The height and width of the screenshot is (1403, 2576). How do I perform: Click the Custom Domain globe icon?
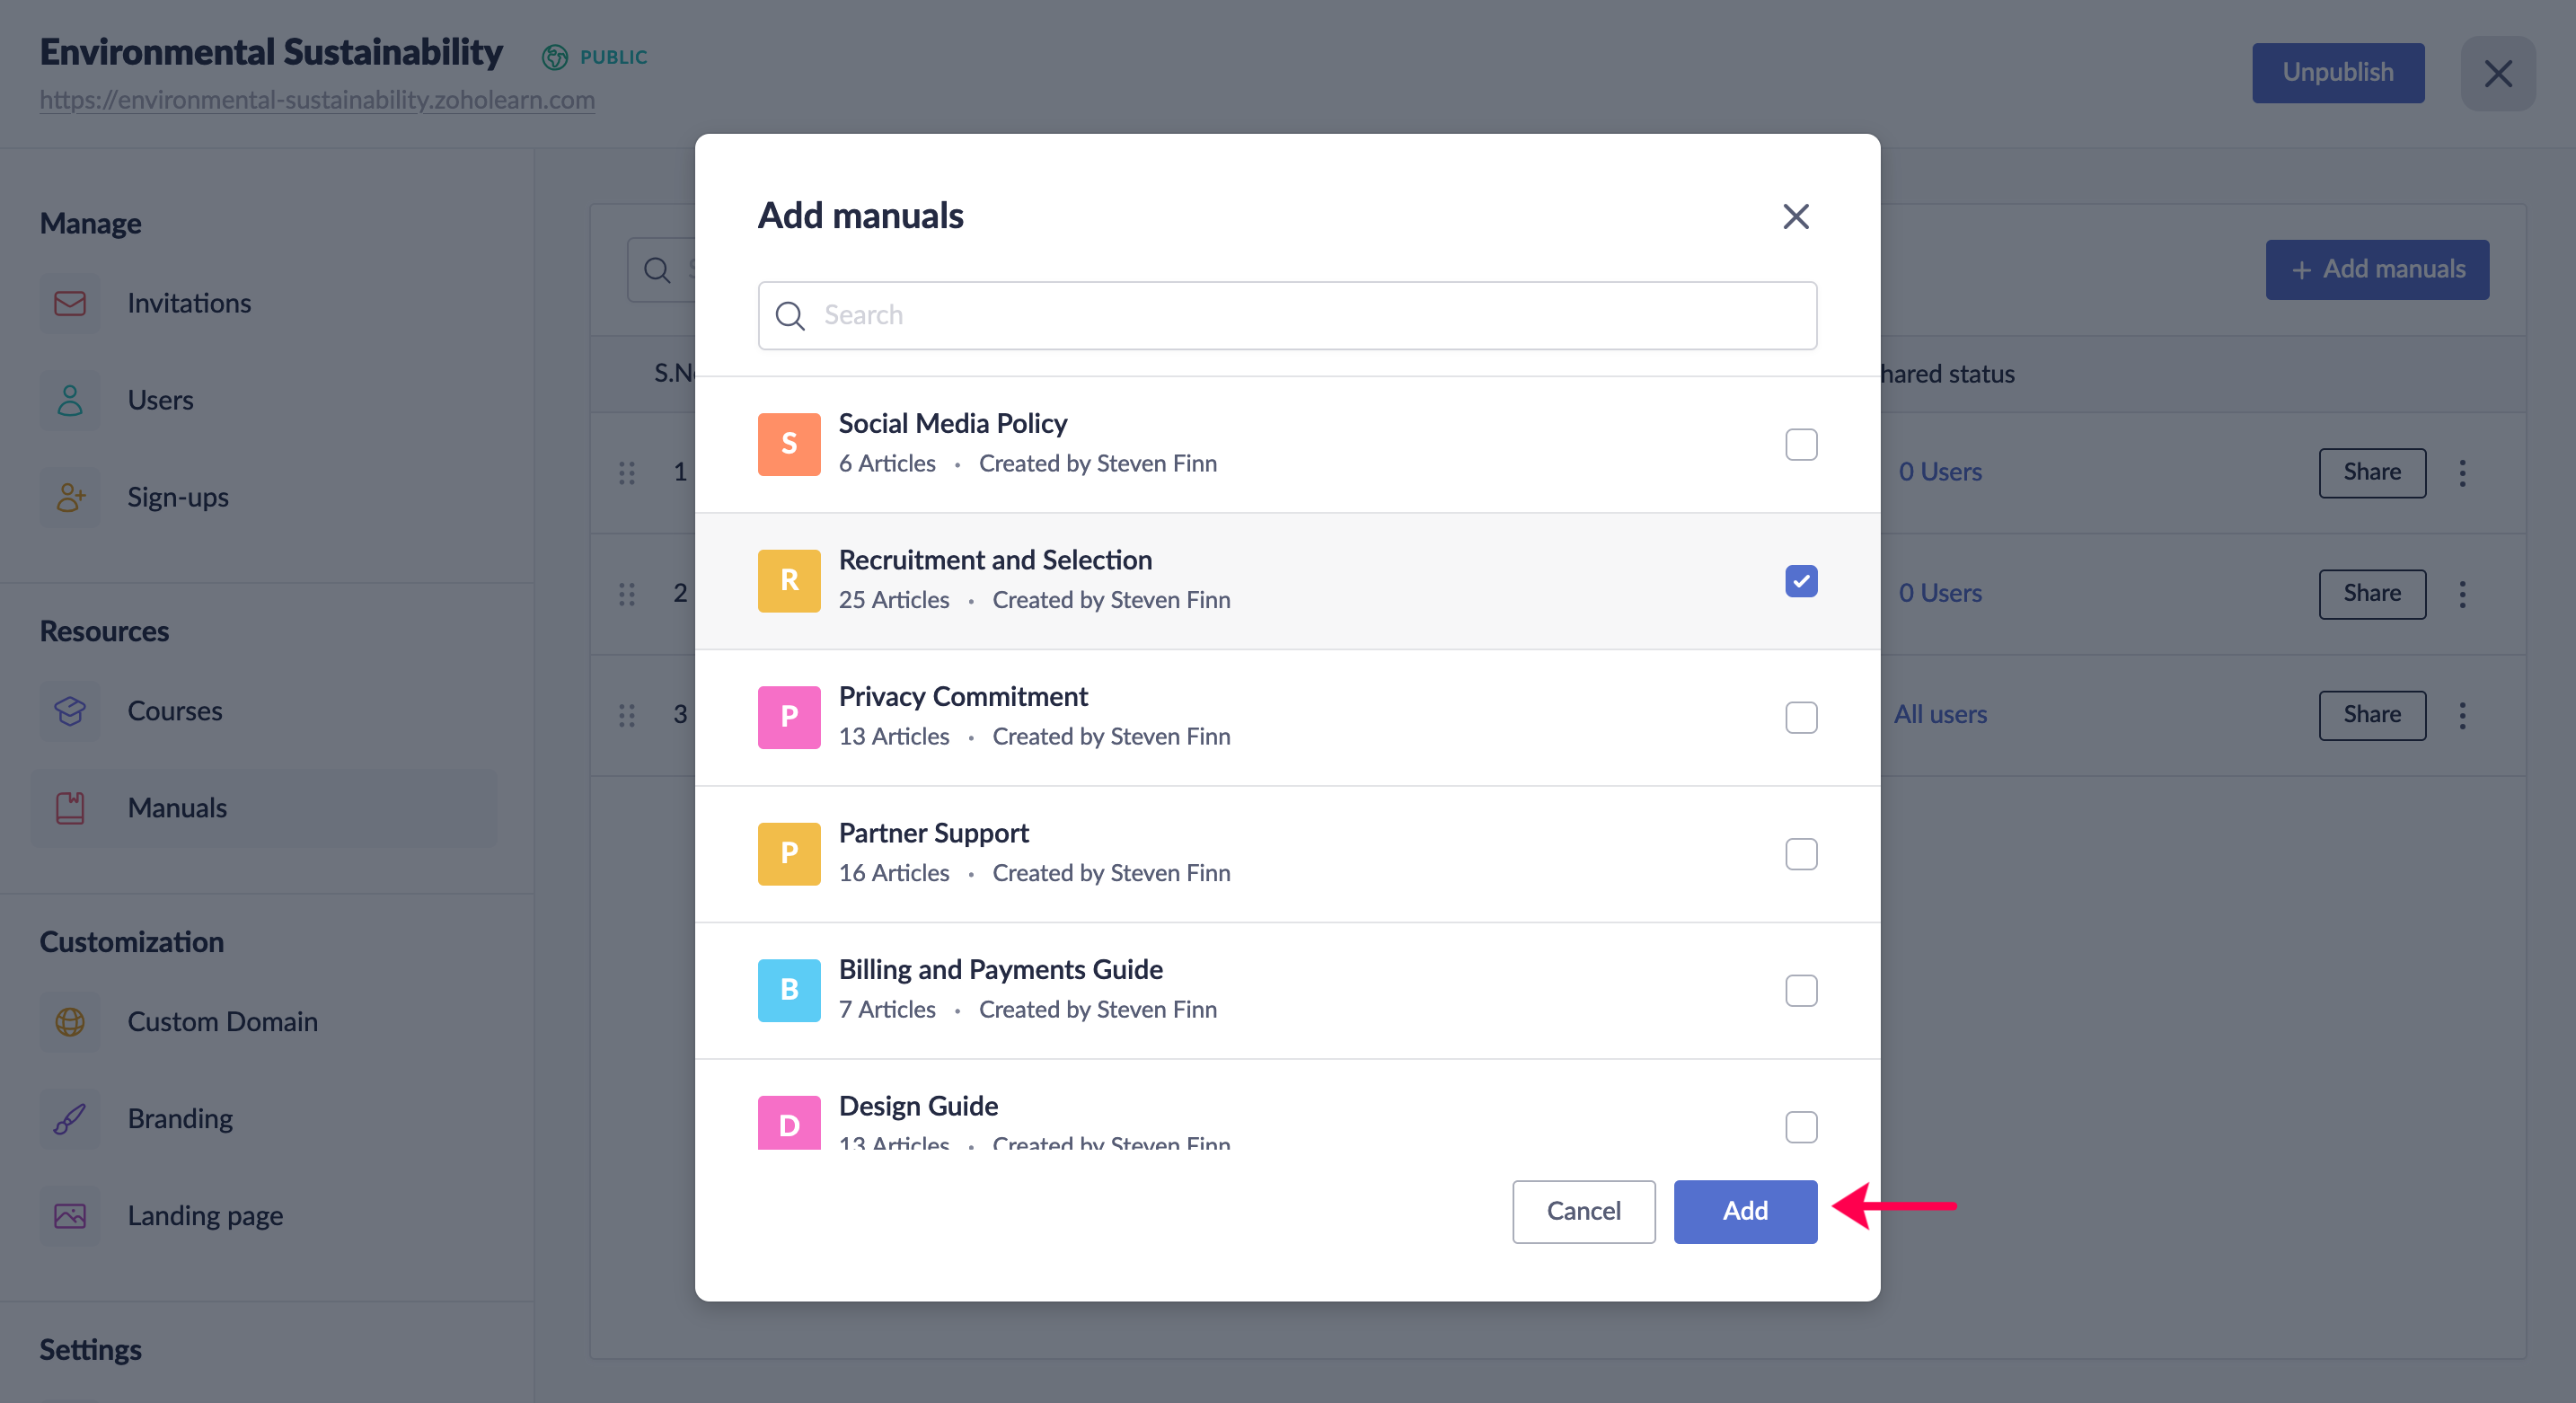(70, 1022)
